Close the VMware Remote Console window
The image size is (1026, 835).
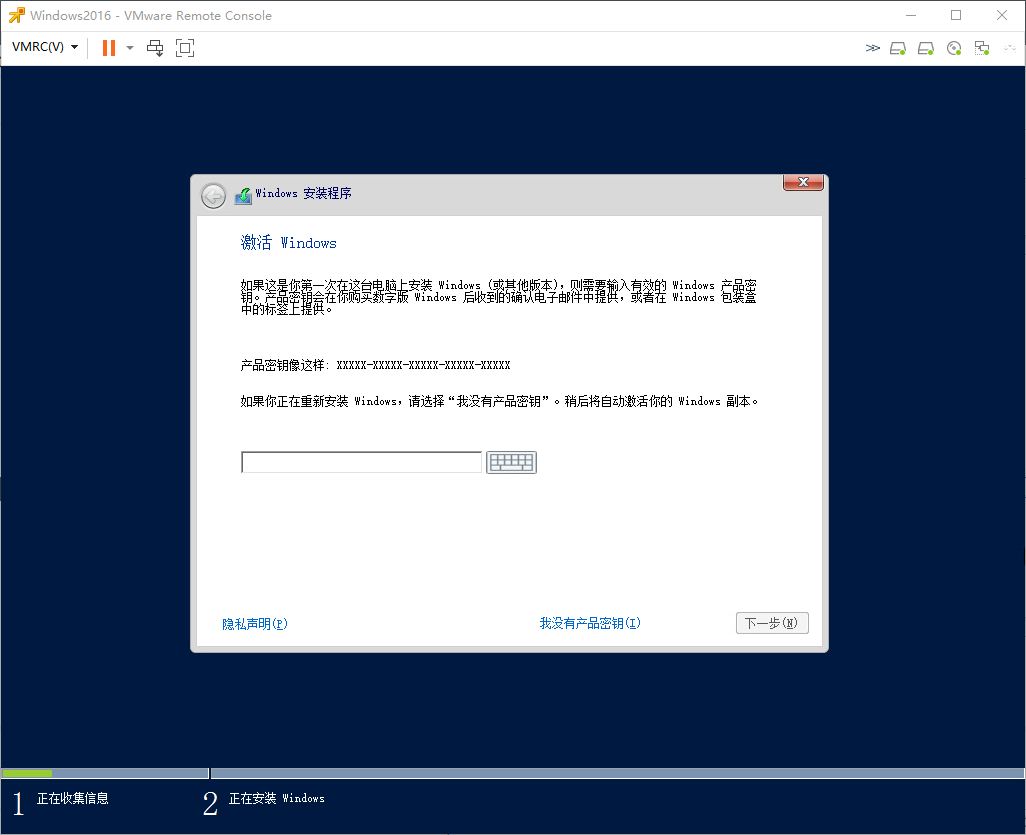1002,15
